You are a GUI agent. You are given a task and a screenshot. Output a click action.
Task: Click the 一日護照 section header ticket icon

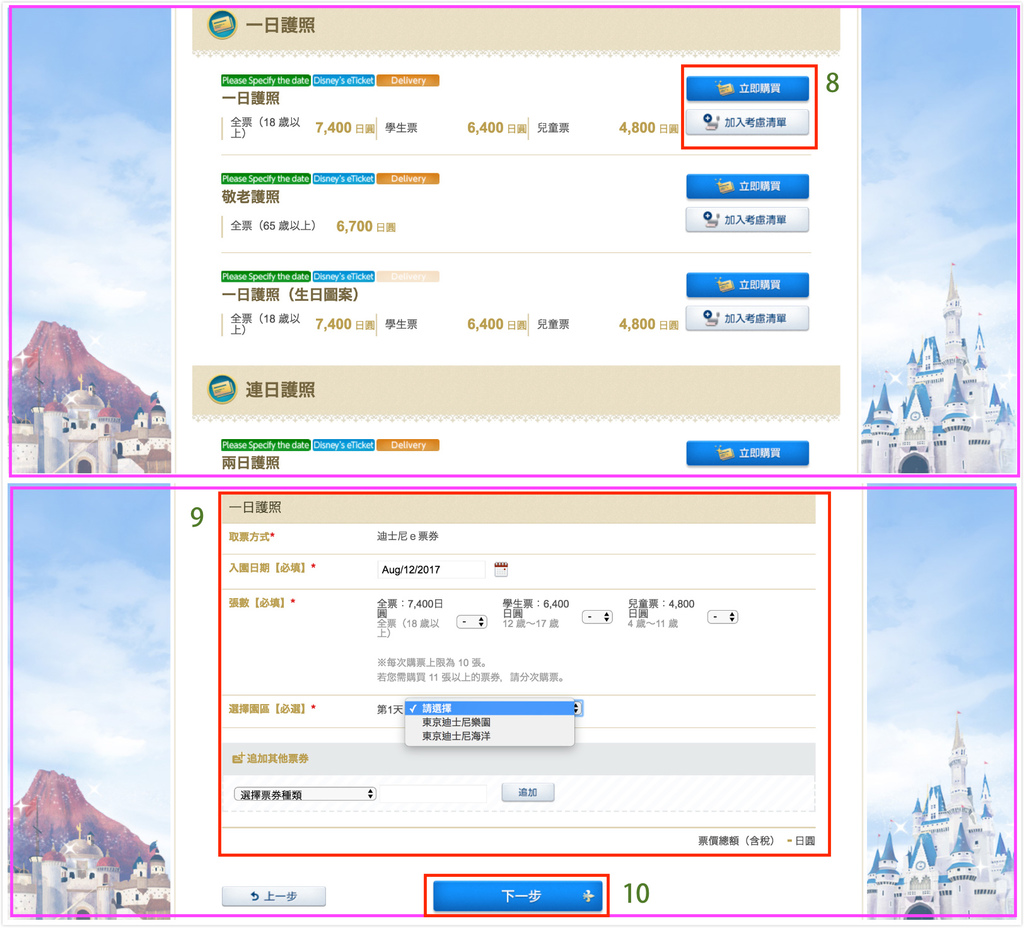[x=222, y=25]
